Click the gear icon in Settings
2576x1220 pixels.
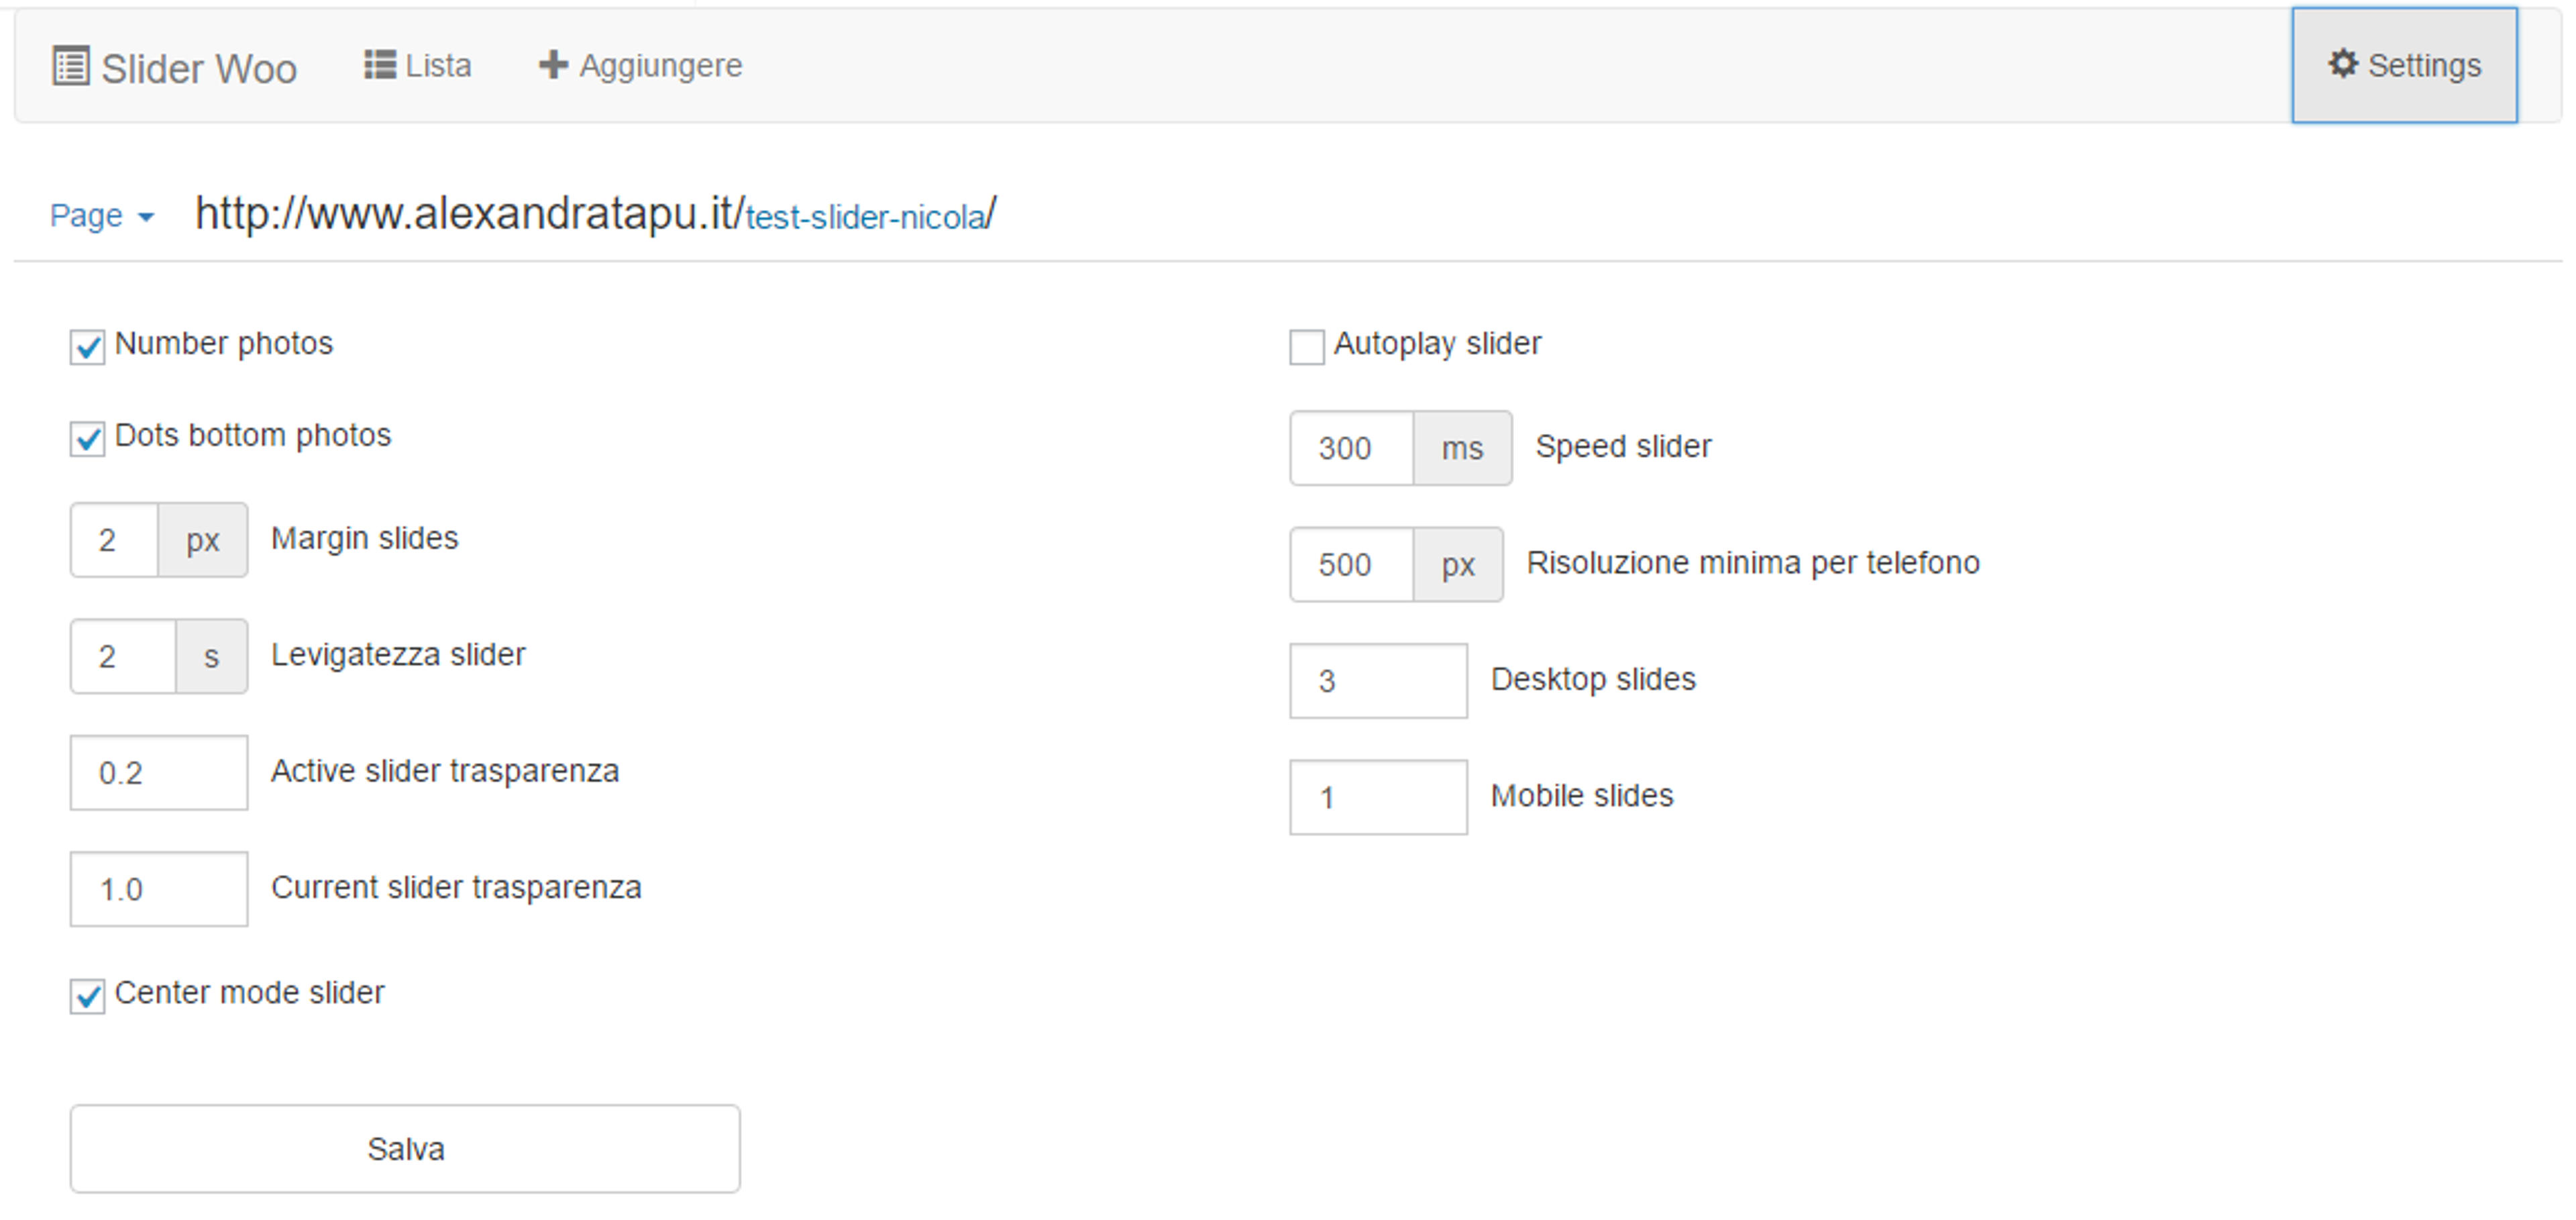pyautogui.click(x=2343, y=64)
